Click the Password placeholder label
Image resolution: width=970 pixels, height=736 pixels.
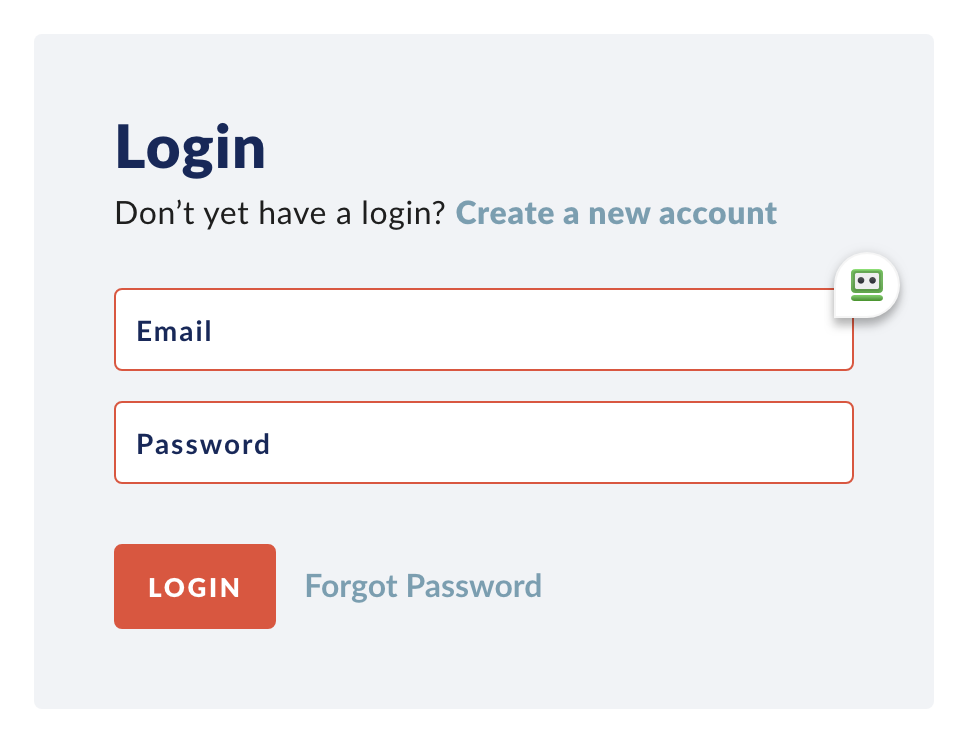pos(203,444)
